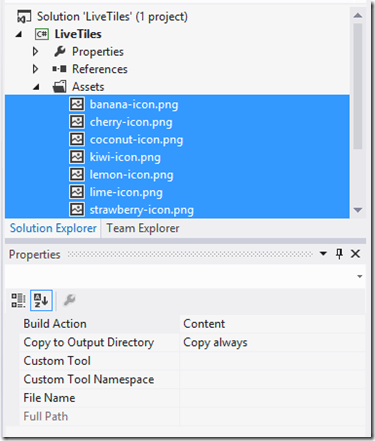The image size is (375, 441).
Task: Click the Solution Explorer scroll down arrow
Action: 358,210
